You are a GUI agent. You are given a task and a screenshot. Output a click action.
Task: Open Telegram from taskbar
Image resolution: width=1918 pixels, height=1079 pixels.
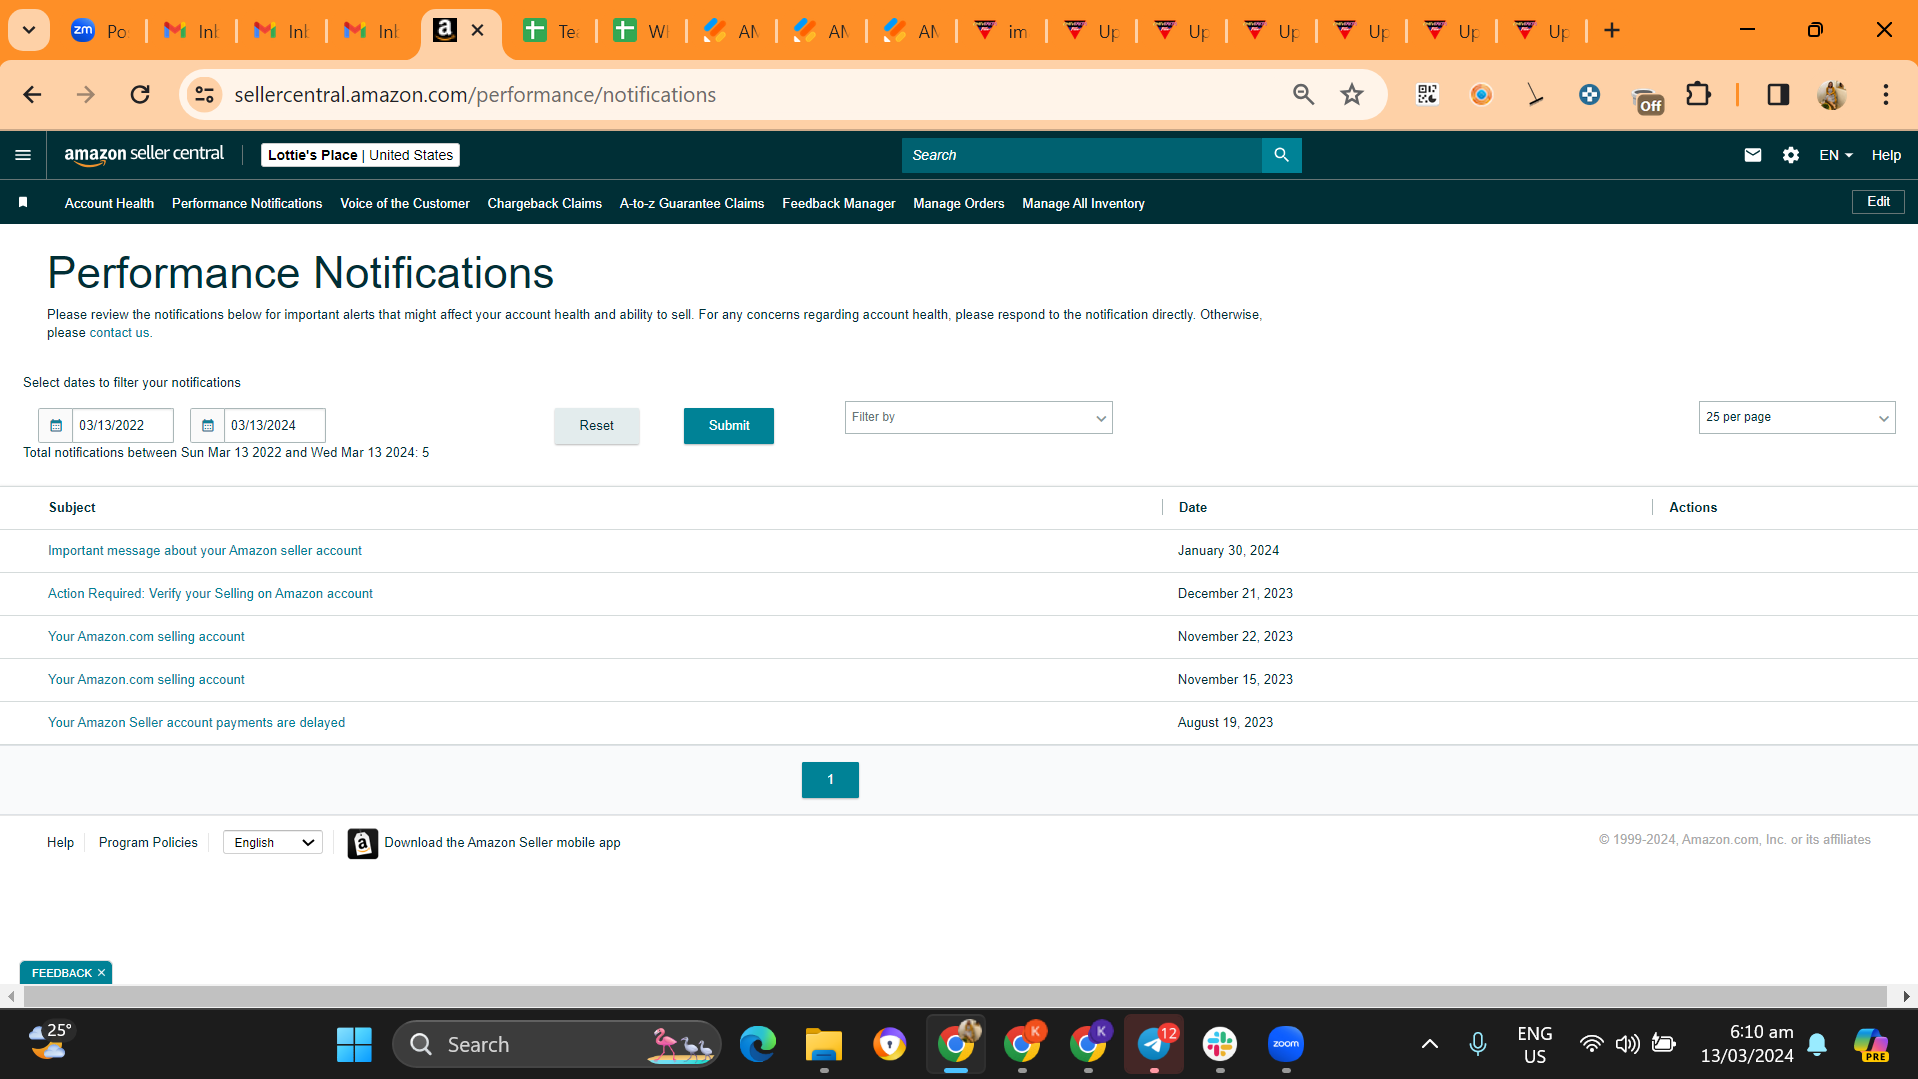(1154, 1045)
